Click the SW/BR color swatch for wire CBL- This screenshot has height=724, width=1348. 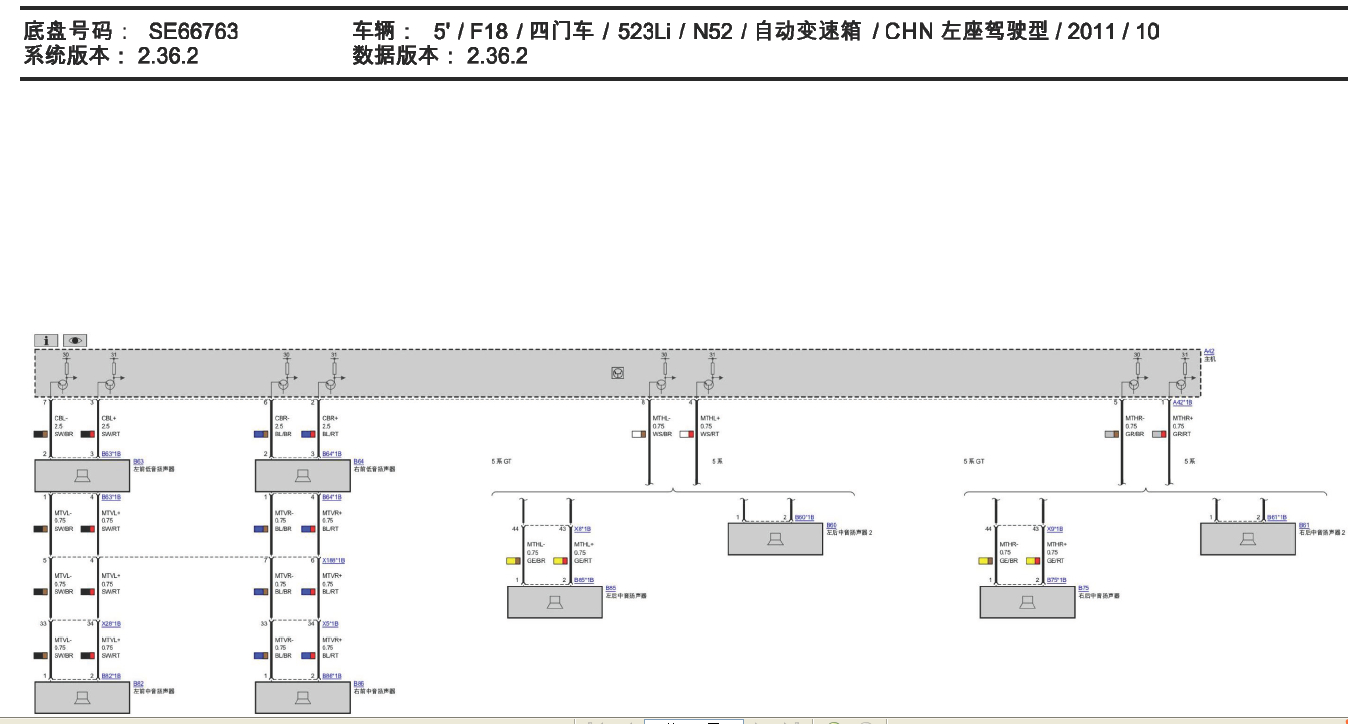(x=41, y=434)
